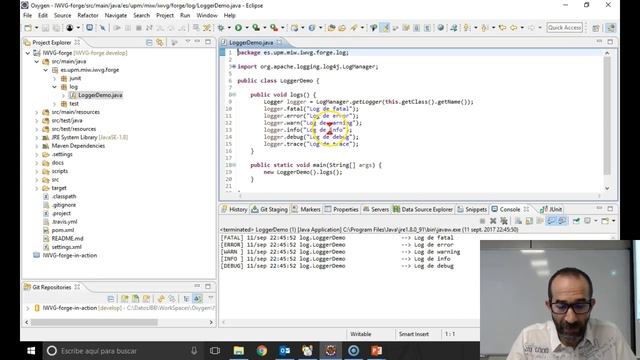Viewport: 640px width, 360px height.
Task: Click the Java EE perspective icon
Action: (x=611, y=28)
